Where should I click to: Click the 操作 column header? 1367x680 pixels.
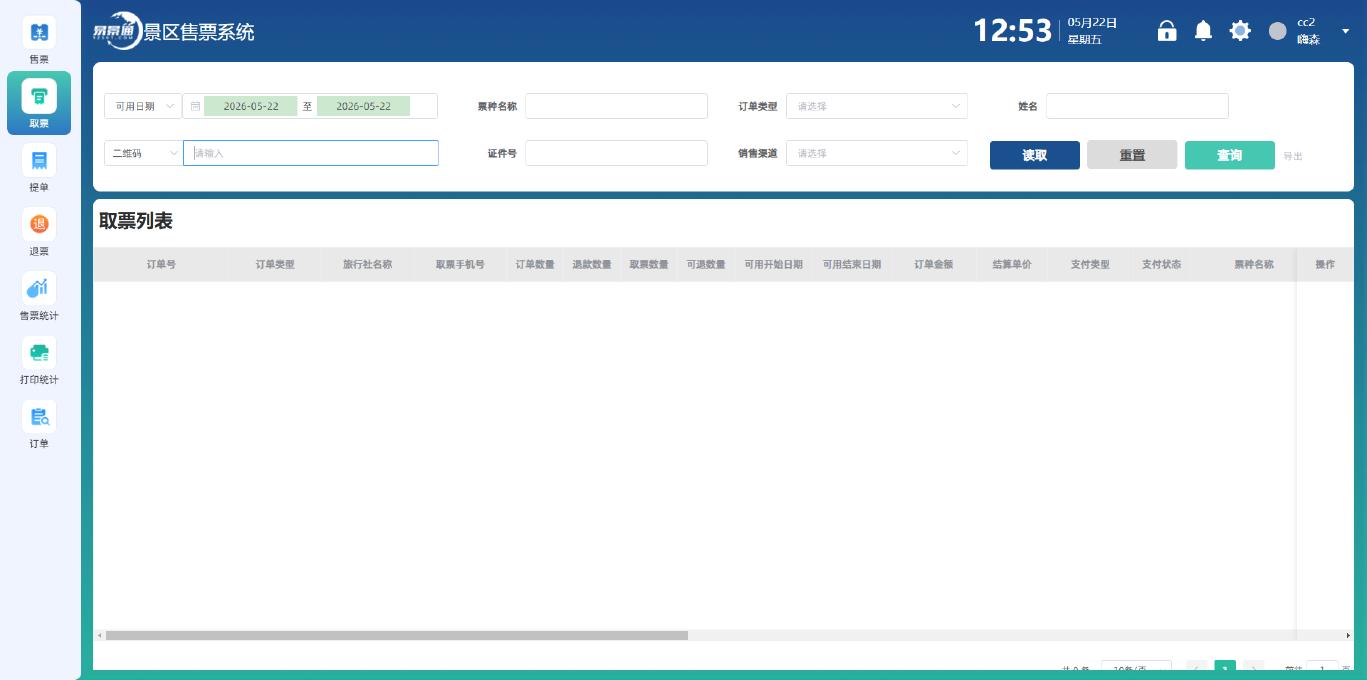[1325, 265]
